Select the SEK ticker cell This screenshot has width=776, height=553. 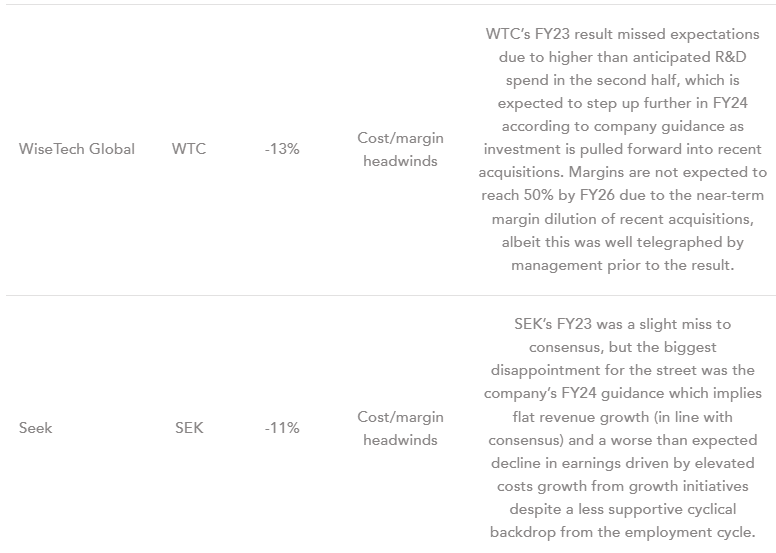click(x=189, y=428)
